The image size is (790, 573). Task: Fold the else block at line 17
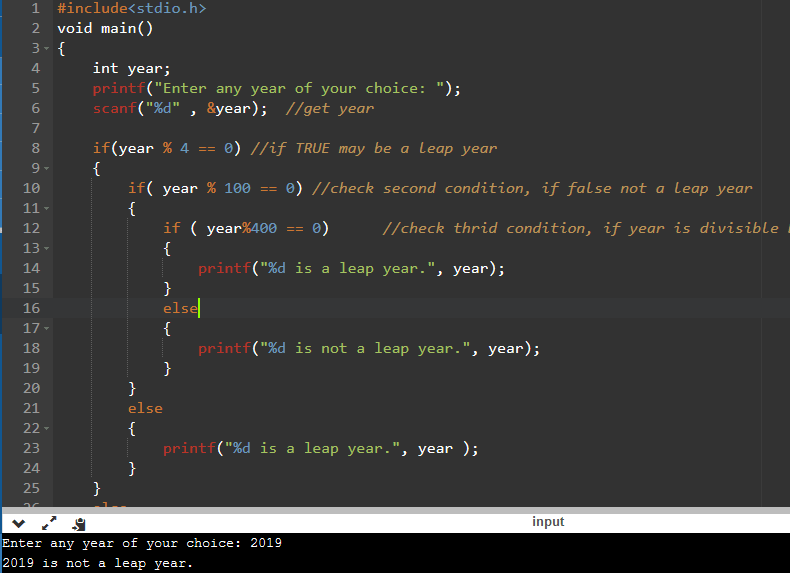(x=46, y=328)
